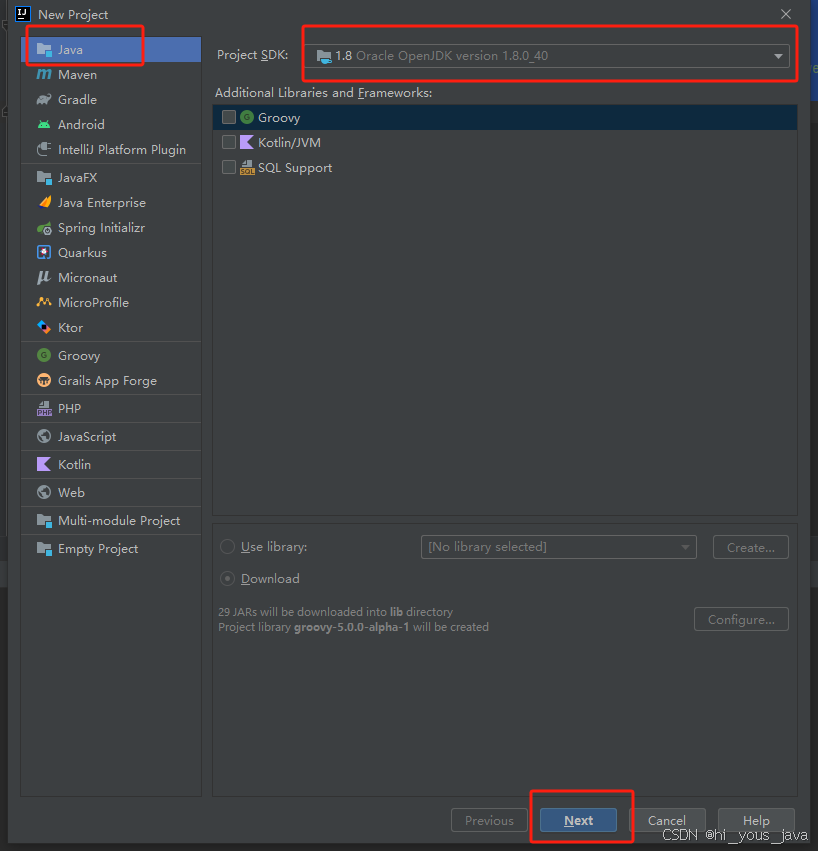Click the Grails App Forge label
818x851 pixels.
click(107, 380)
